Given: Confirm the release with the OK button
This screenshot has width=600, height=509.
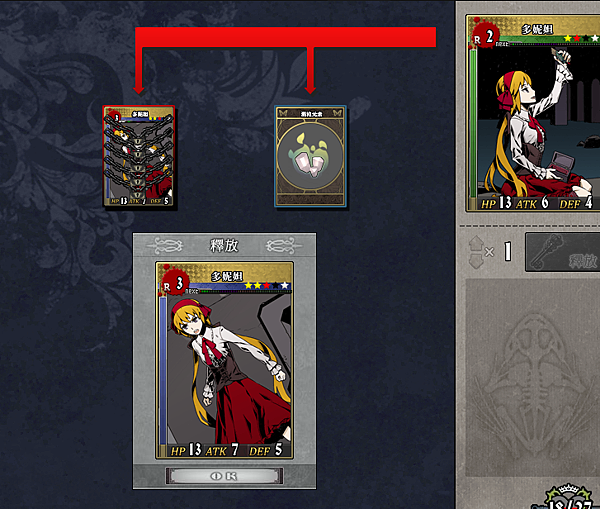Looking at the screenshot, I should pyautogui.click(x=224, y=476).
